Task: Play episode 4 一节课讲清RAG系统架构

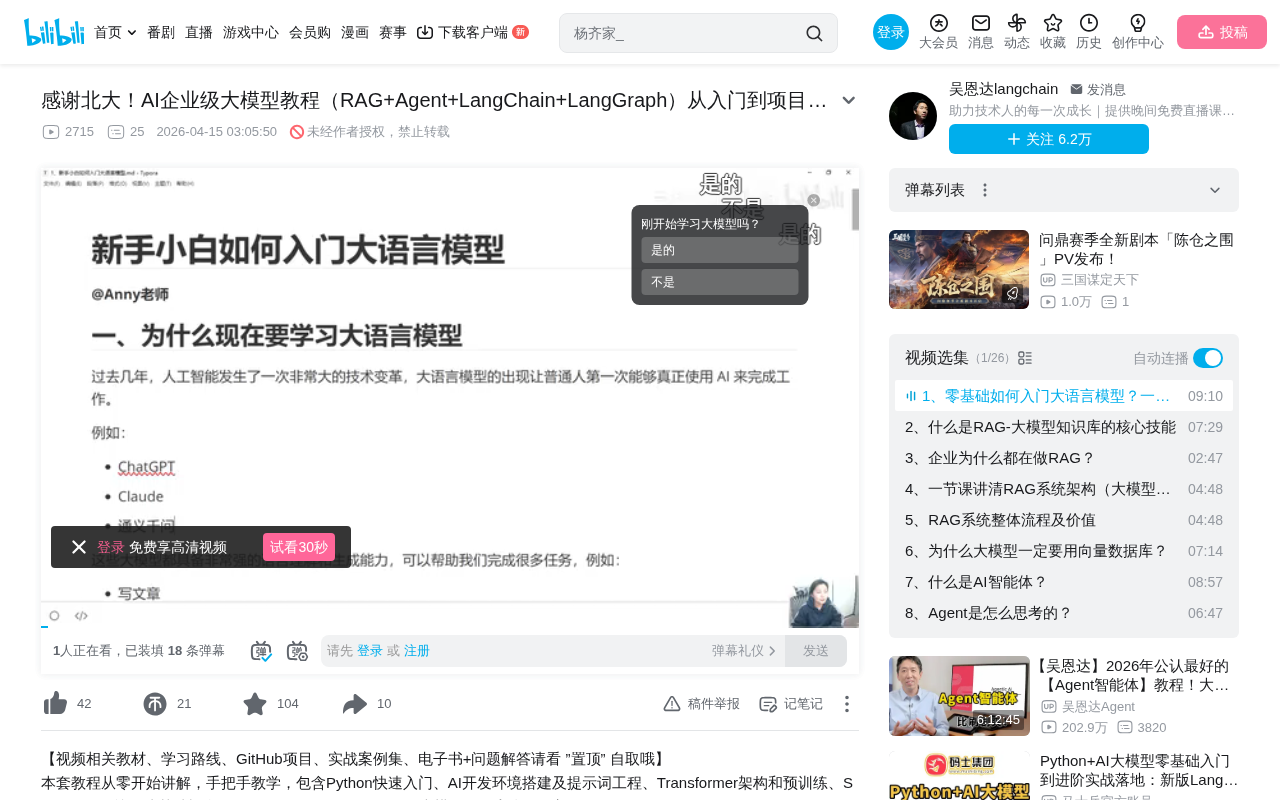Action: [x=1064, y=489]
